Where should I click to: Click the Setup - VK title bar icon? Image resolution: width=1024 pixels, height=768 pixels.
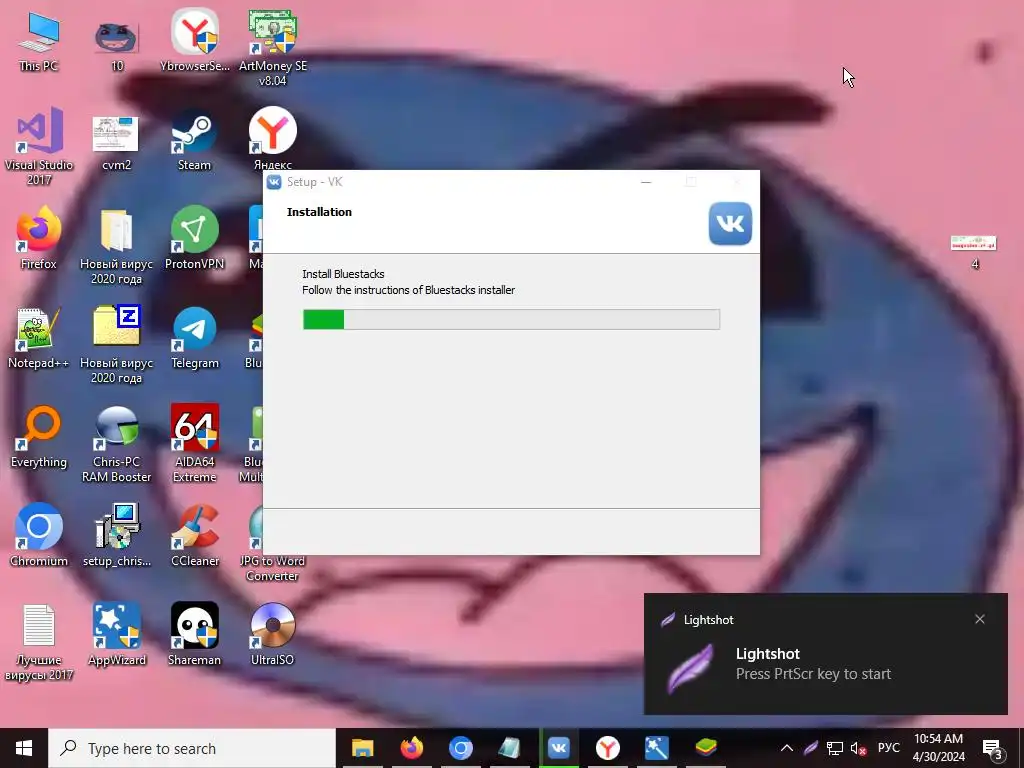274,182
